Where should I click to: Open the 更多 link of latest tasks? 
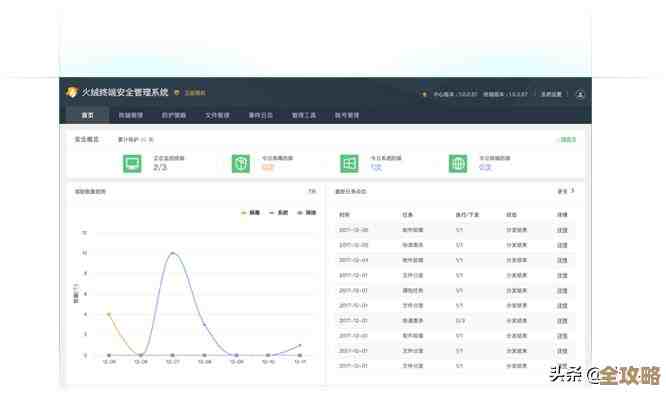point(566,191)
